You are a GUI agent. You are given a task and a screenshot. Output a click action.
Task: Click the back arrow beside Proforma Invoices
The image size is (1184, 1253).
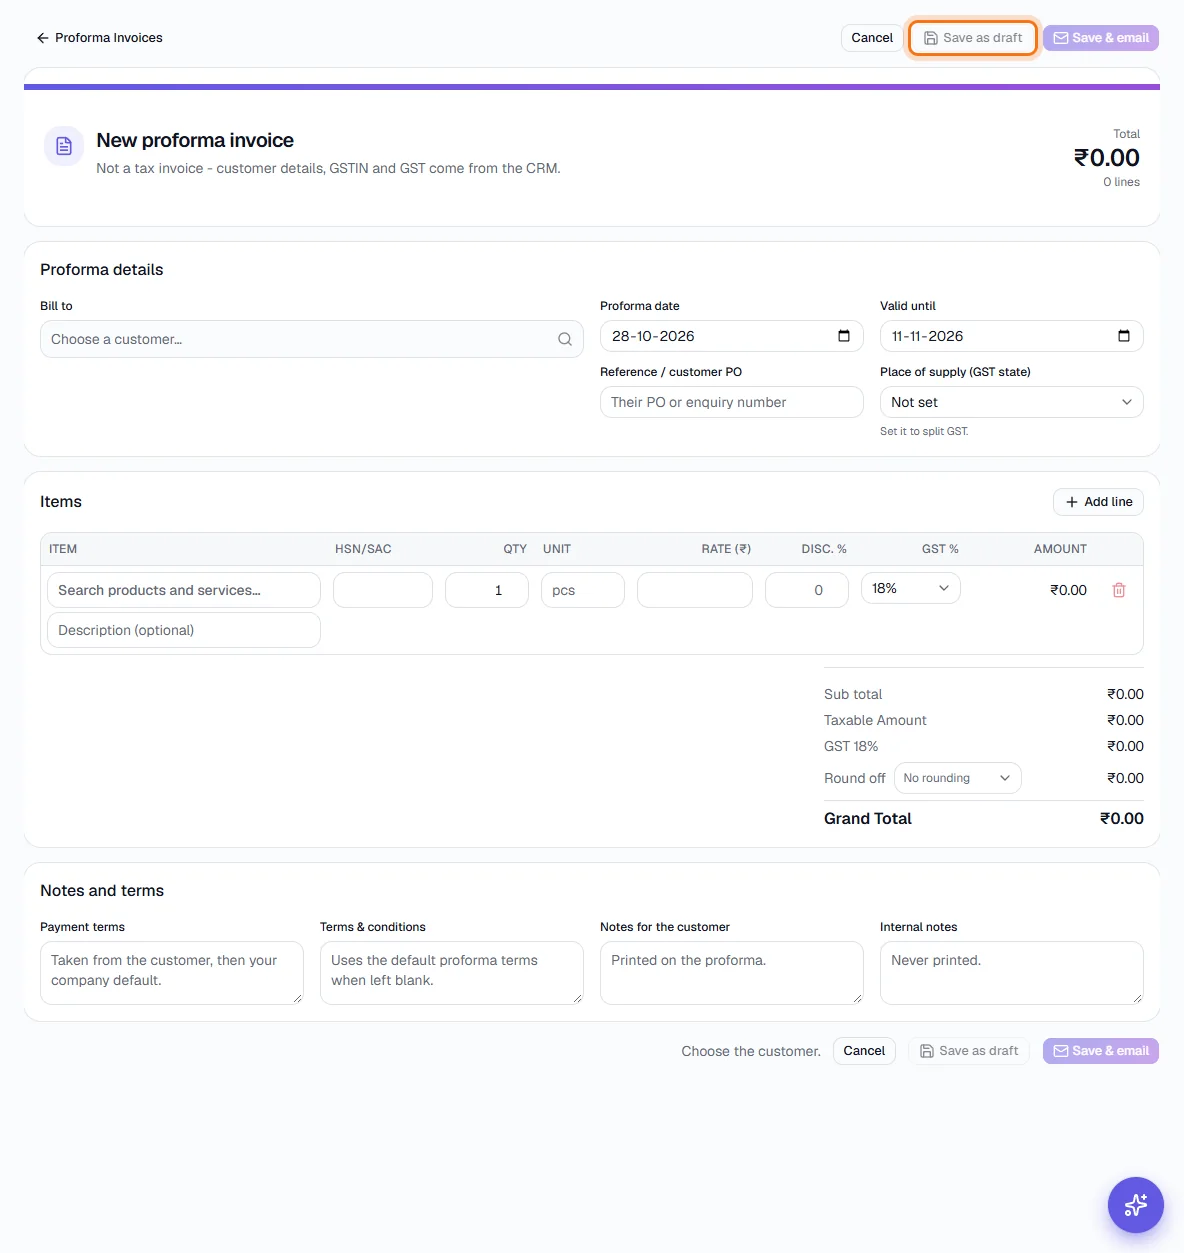pos(42,38)
